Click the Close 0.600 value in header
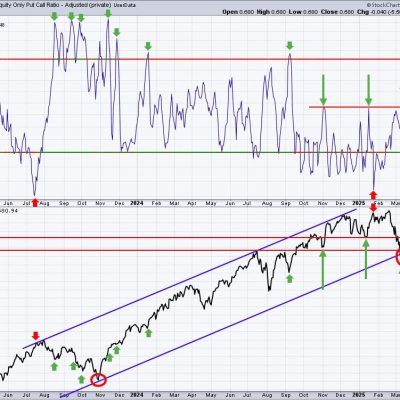 [337, 12]
